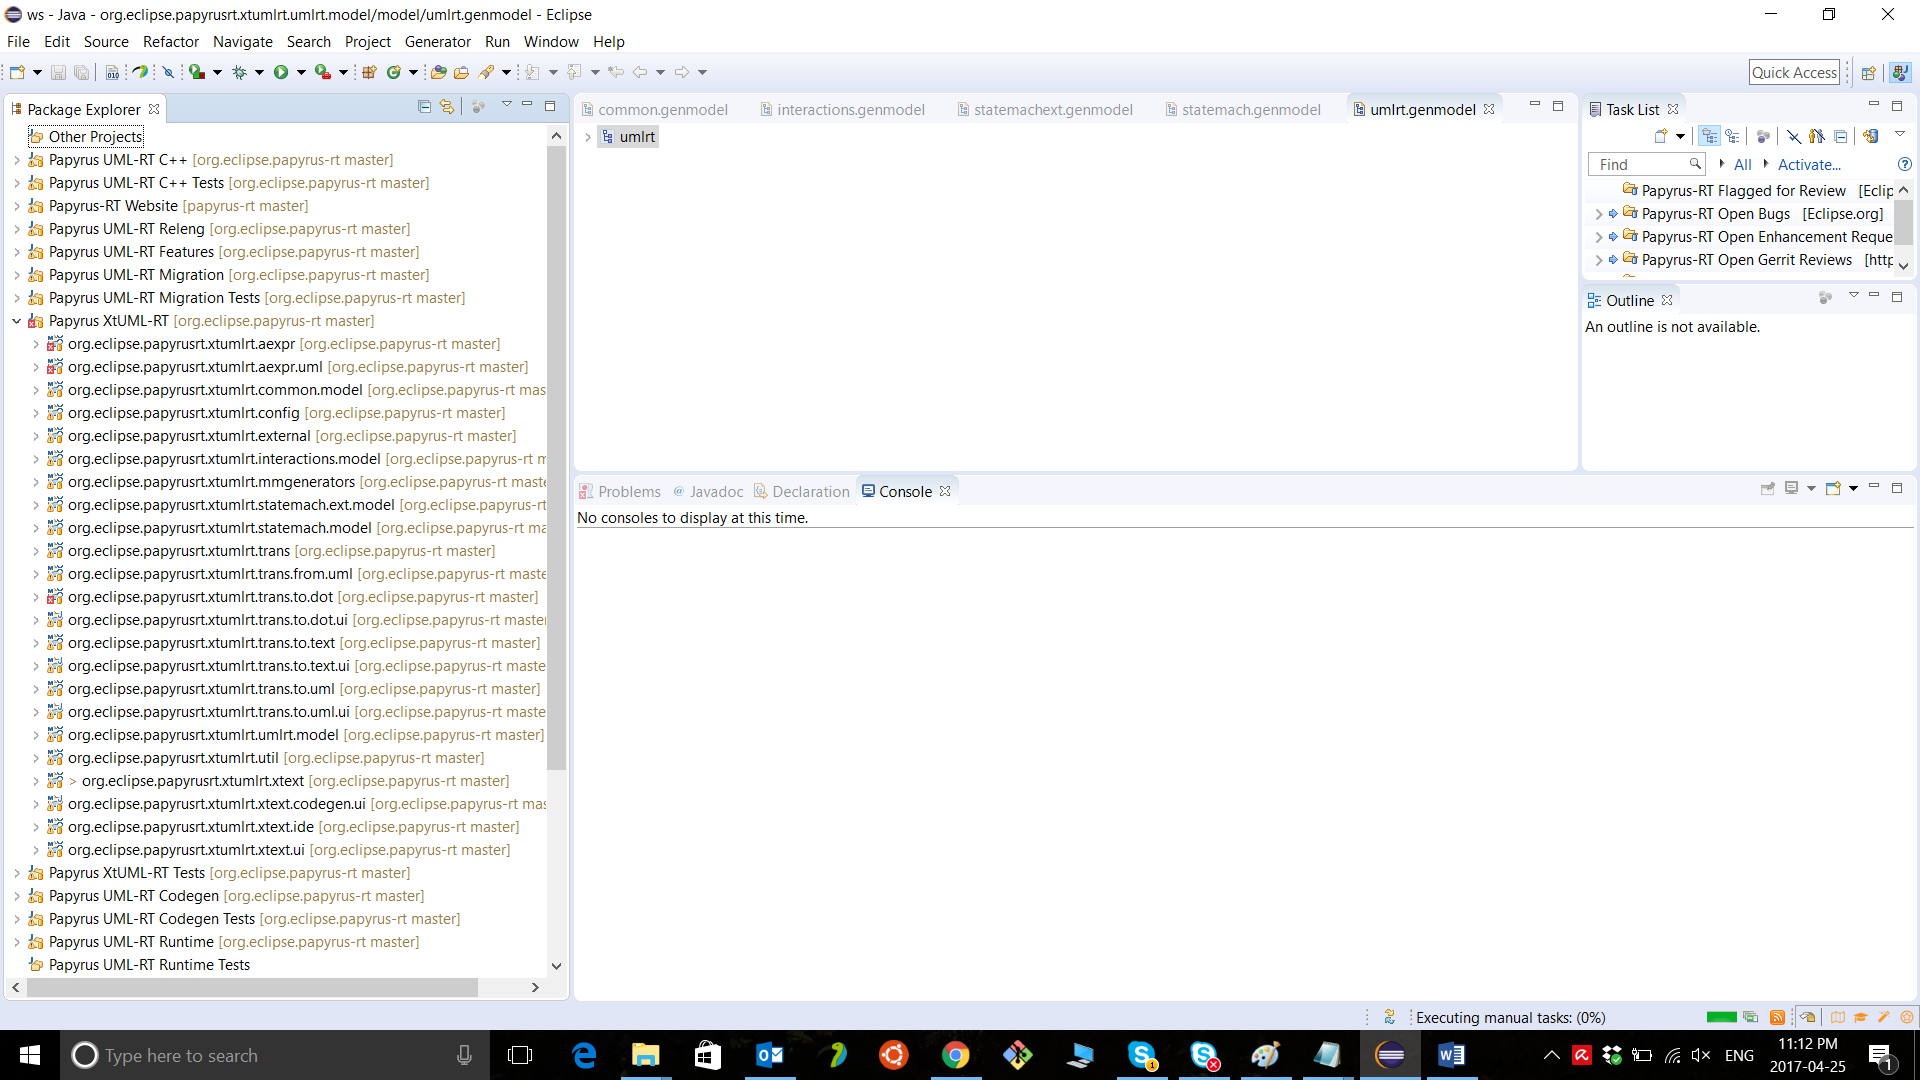
Task: Open File Explorer from the taskbar
Action: pos(645,1055)
